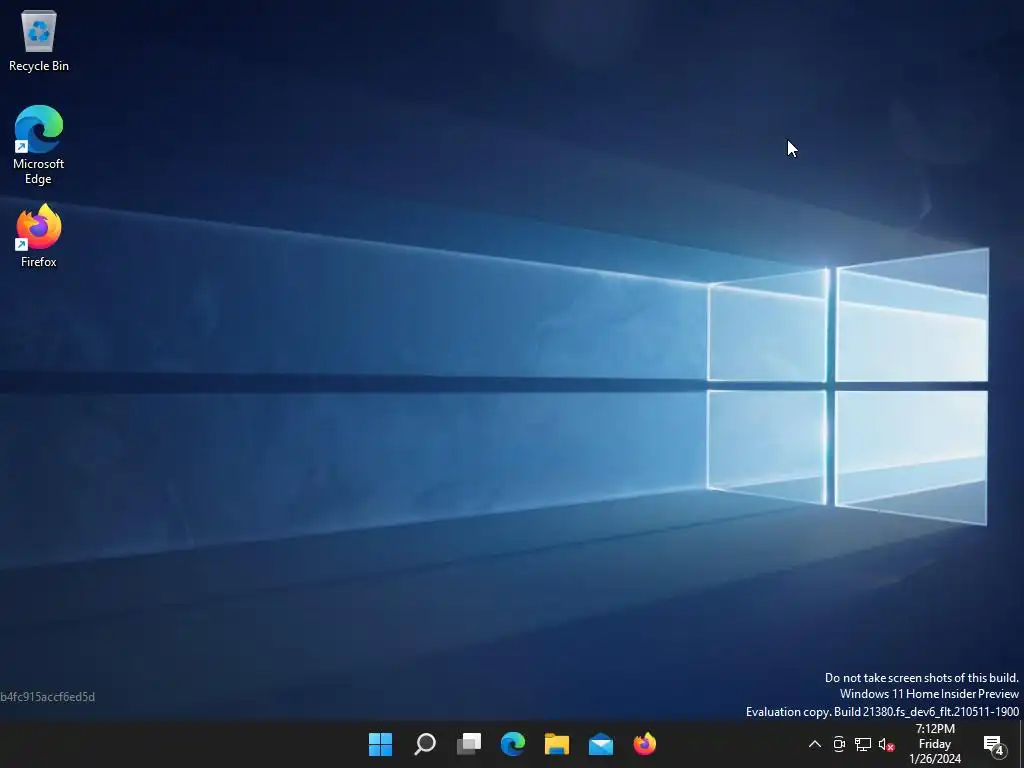
Task: Click the Meet Now tray icon
Action: (x=839, y=744)
